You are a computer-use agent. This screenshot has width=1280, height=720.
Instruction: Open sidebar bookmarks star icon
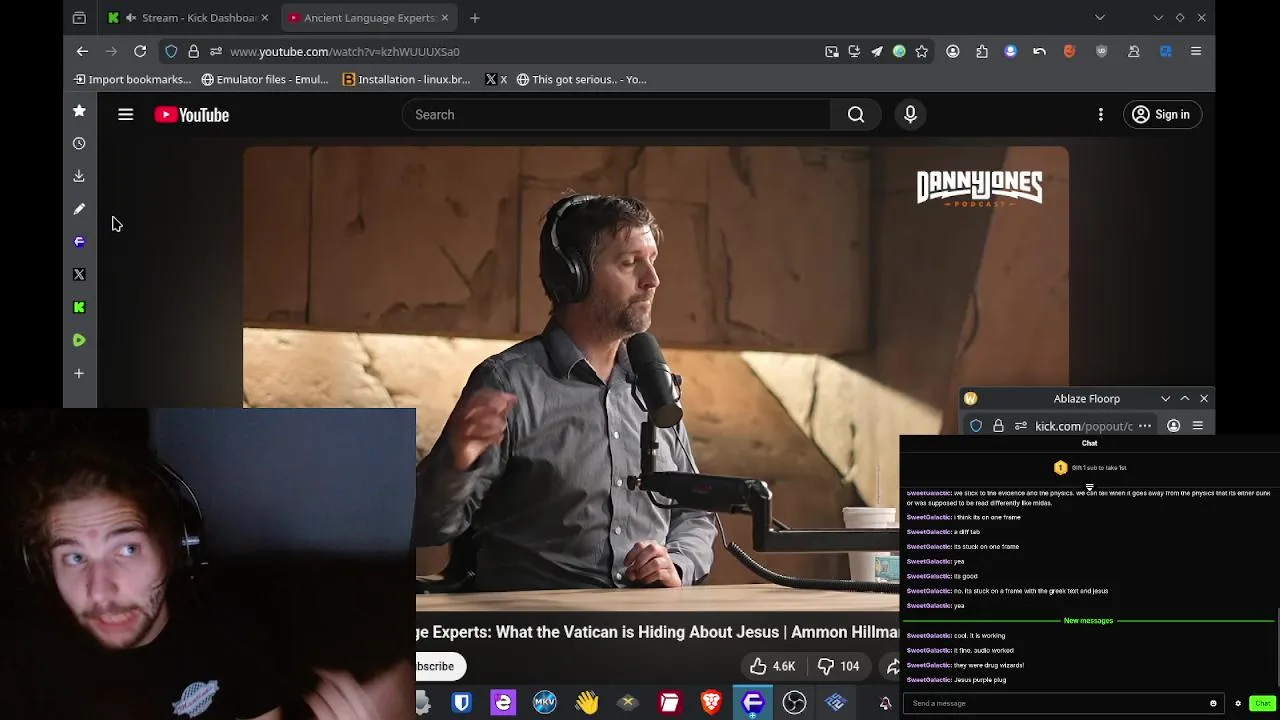pyautogui.click(x=79, y=111)
